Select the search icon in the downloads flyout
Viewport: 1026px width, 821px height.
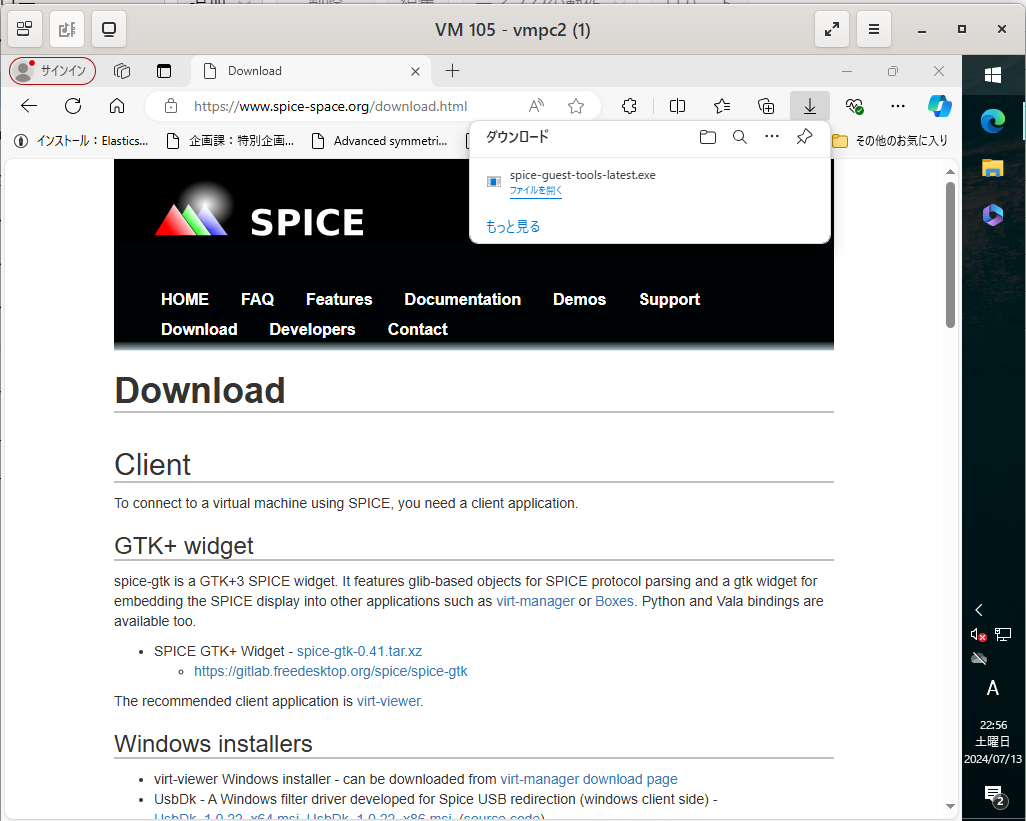pos(739,137)
